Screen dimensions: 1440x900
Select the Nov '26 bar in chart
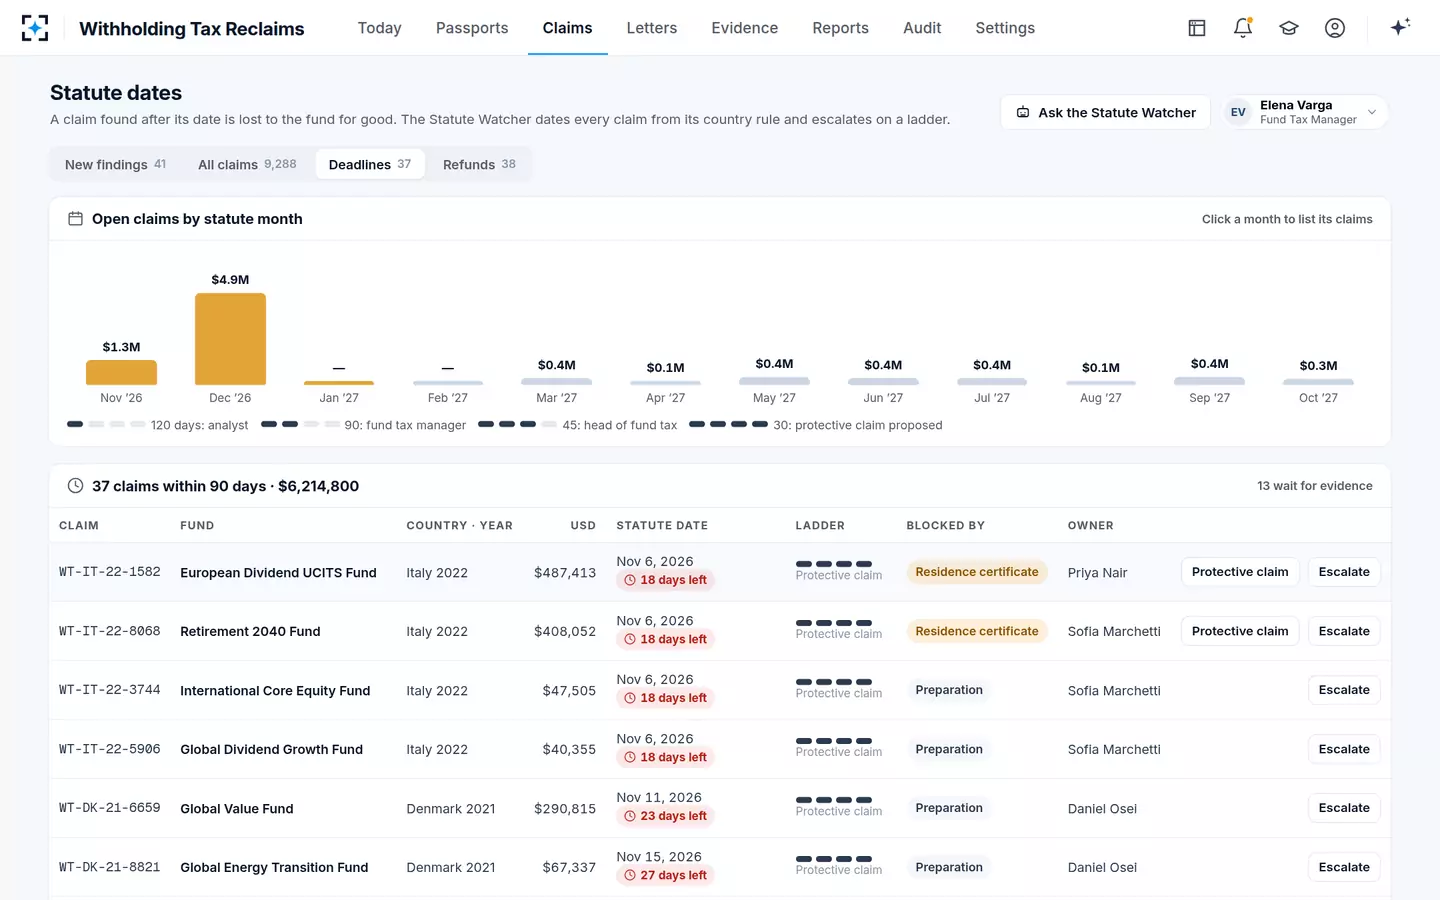coord(121,372)
